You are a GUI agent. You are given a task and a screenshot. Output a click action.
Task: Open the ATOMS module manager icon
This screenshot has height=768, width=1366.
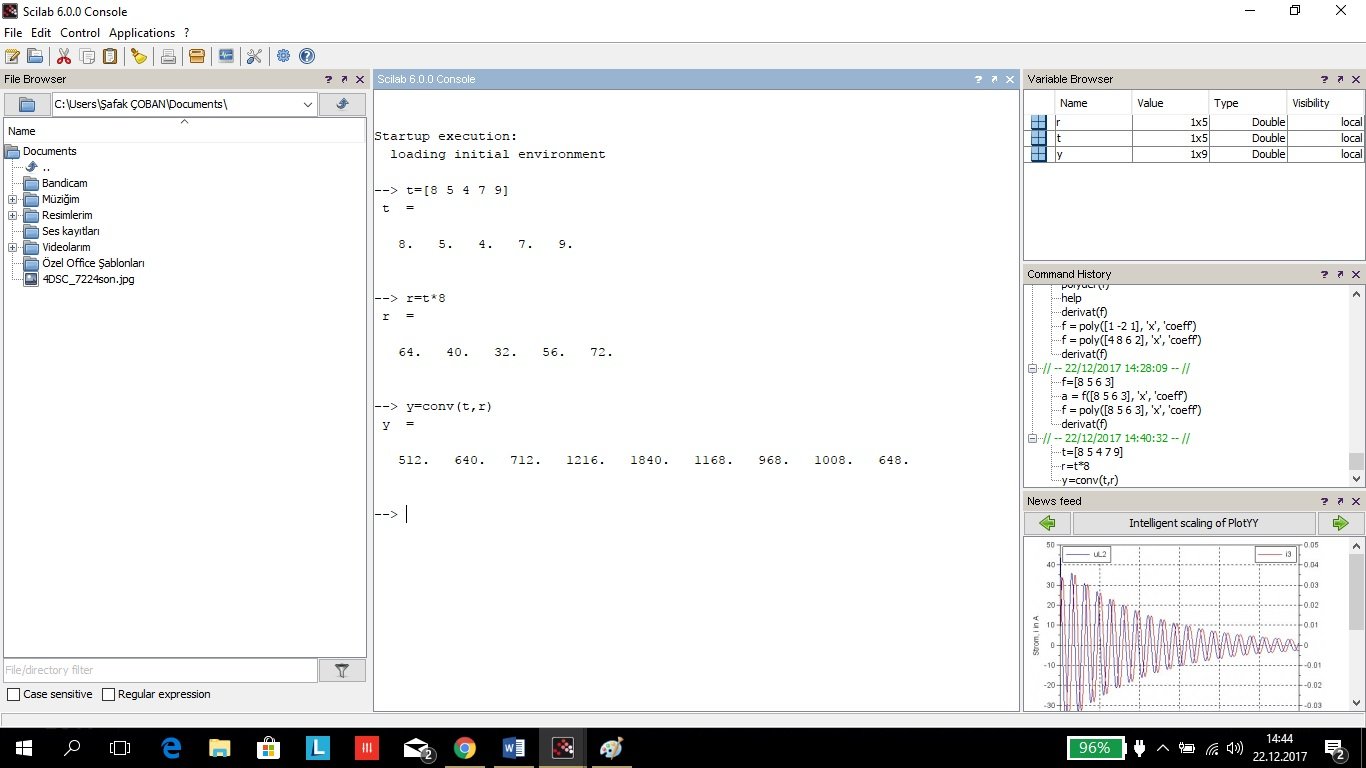coord(197,56)
